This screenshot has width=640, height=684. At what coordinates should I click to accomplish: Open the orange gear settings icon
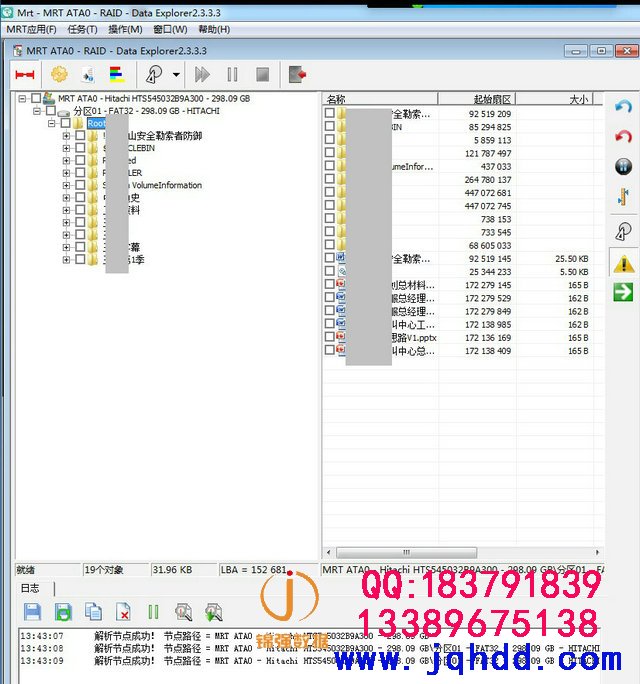(59, 75)
